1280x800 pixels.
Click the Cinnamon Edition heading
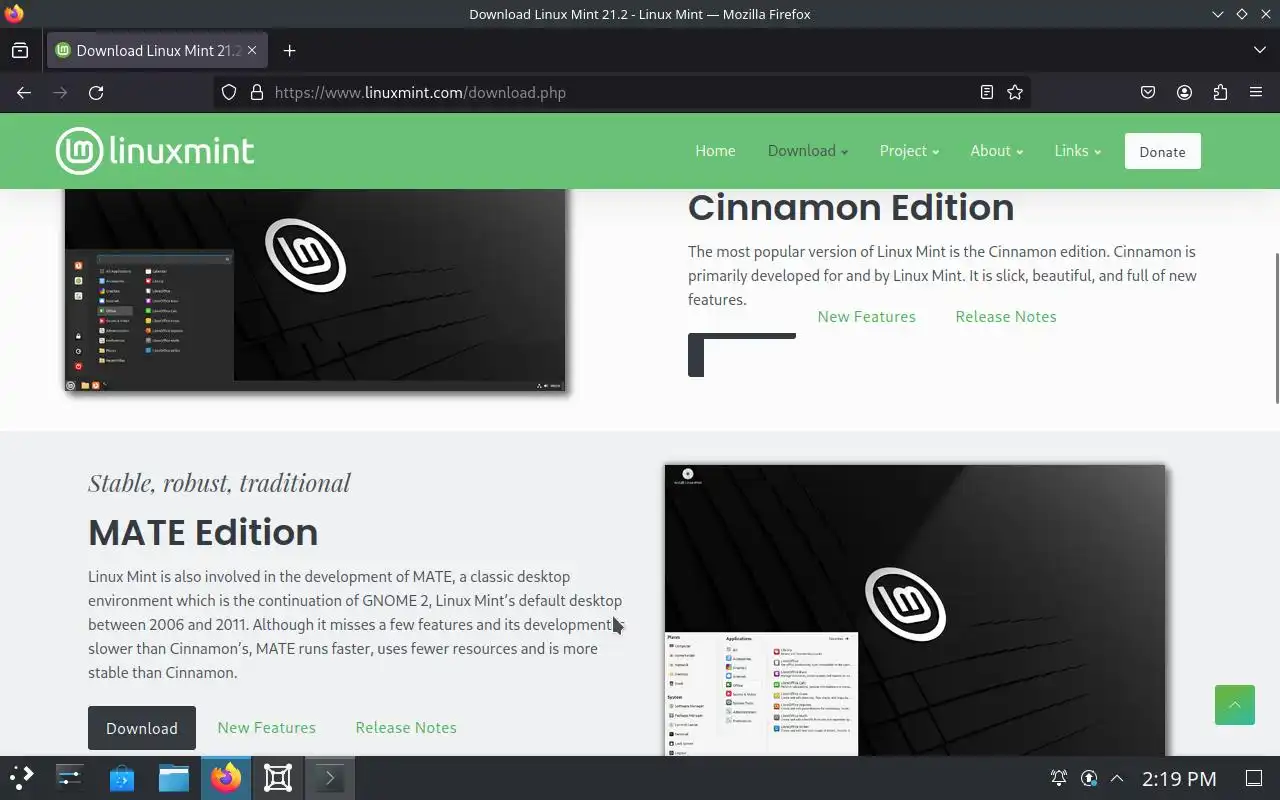pos(851,207)
